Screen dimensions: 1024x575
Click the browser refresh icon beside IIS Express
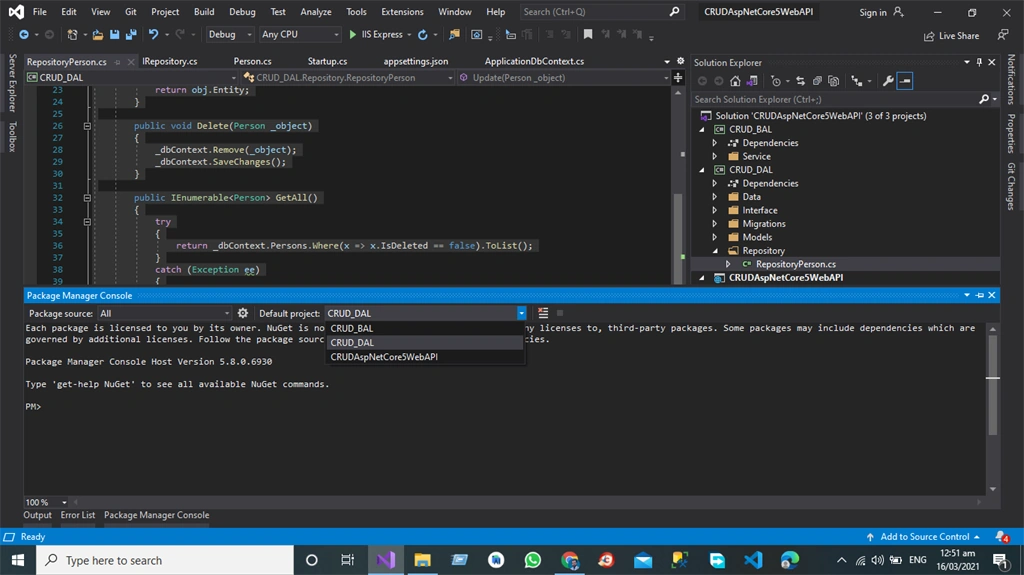423,35
